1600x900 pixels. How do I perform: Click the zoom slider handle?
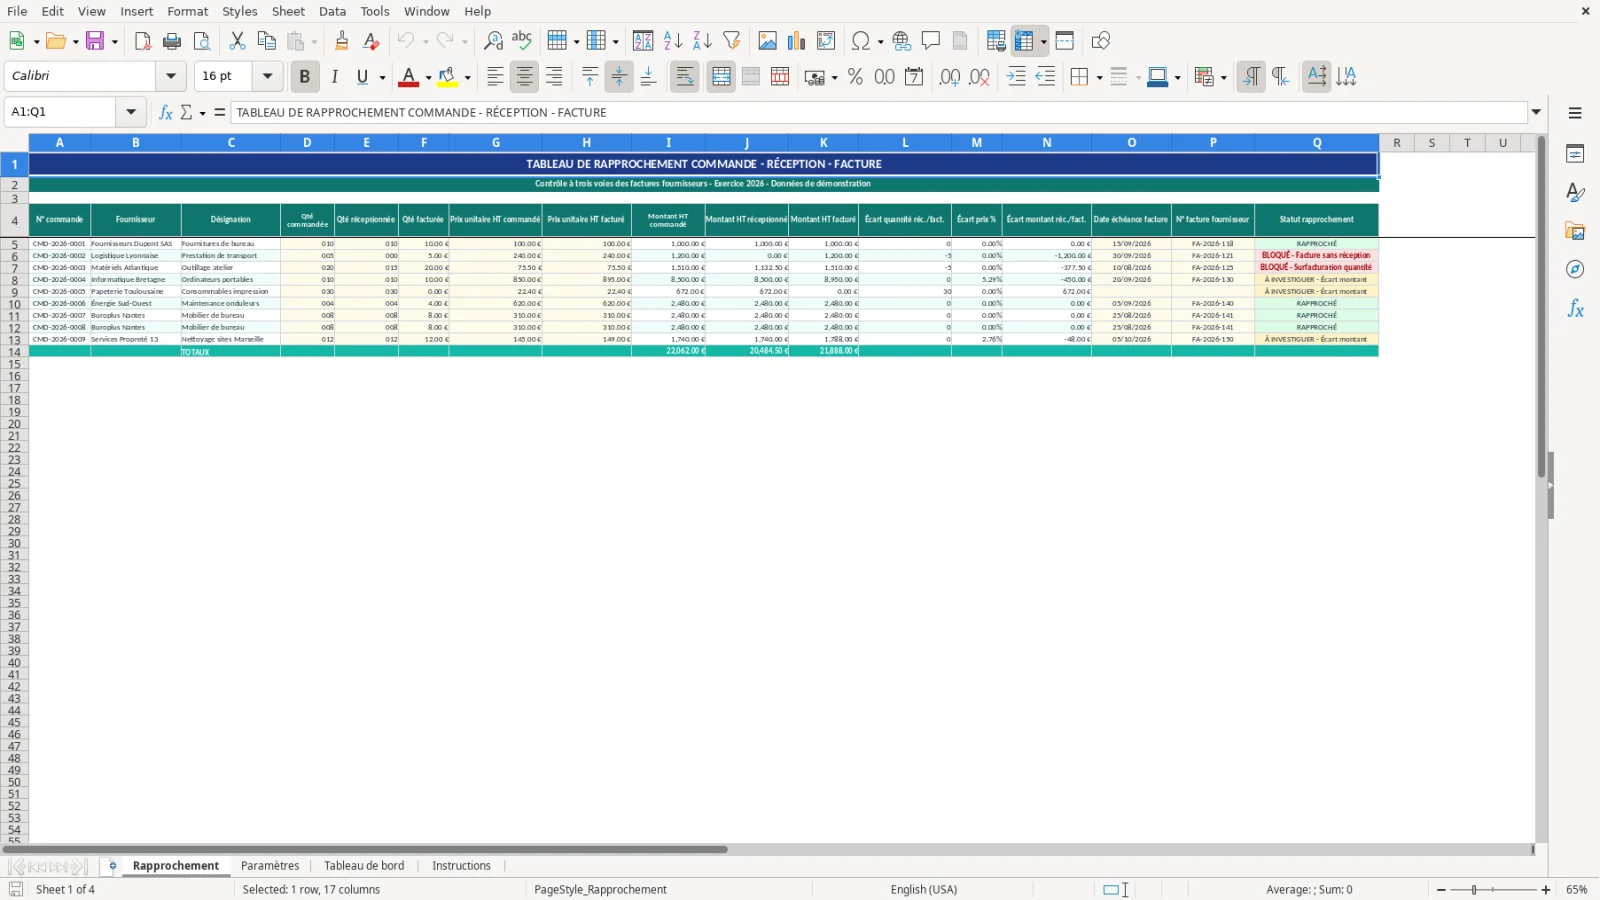click(1473, 890)
